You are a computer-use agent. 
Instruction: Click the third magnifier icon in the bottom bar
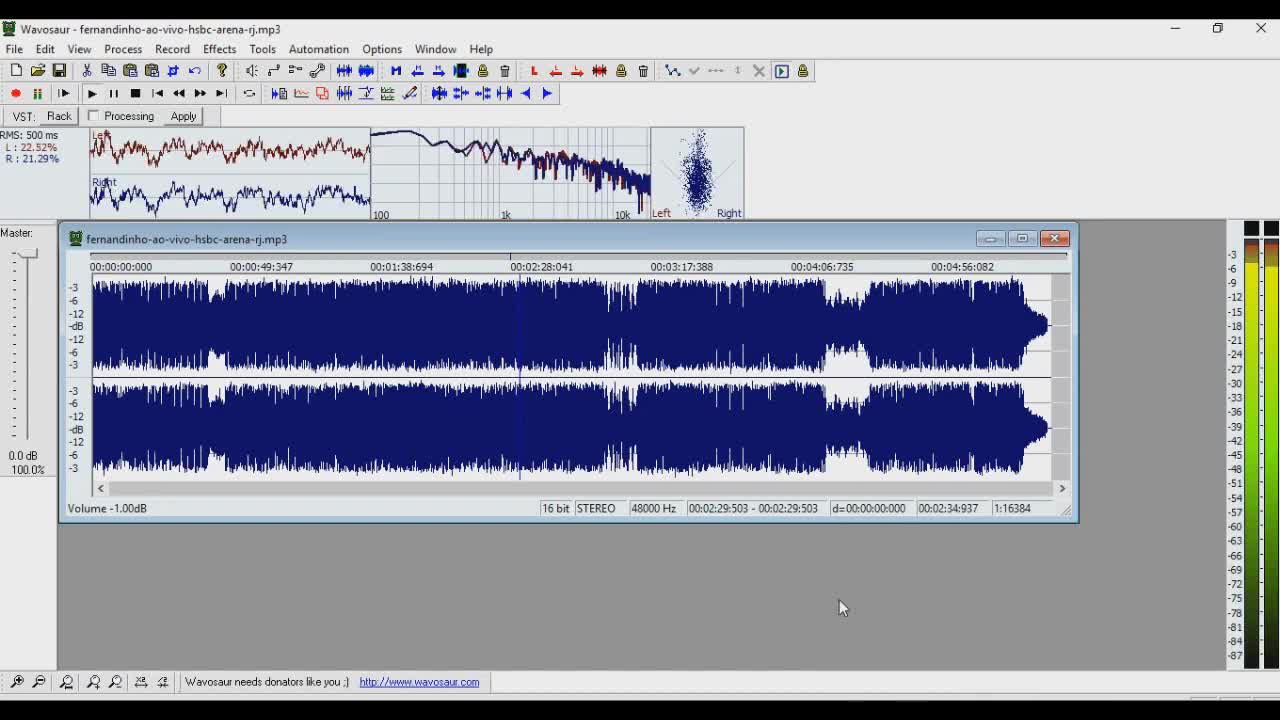coord(66,682)
